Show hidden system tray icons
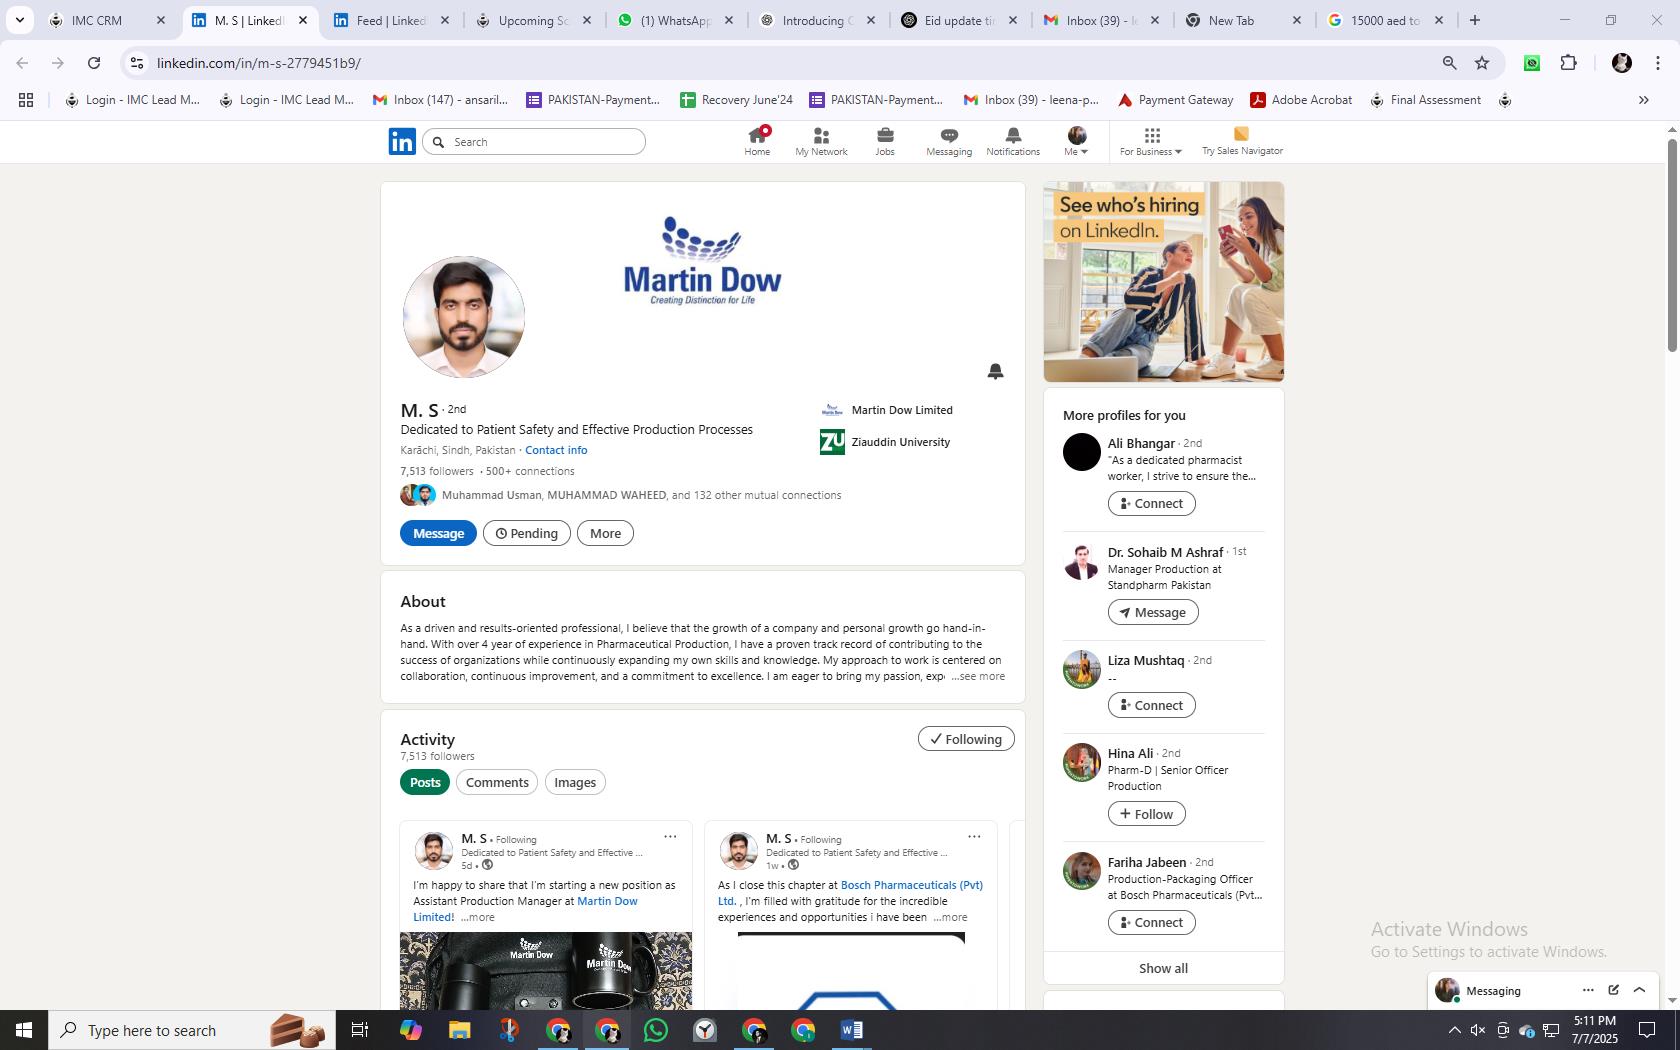The image size is (1680, 1050). coord(1454,1030)
